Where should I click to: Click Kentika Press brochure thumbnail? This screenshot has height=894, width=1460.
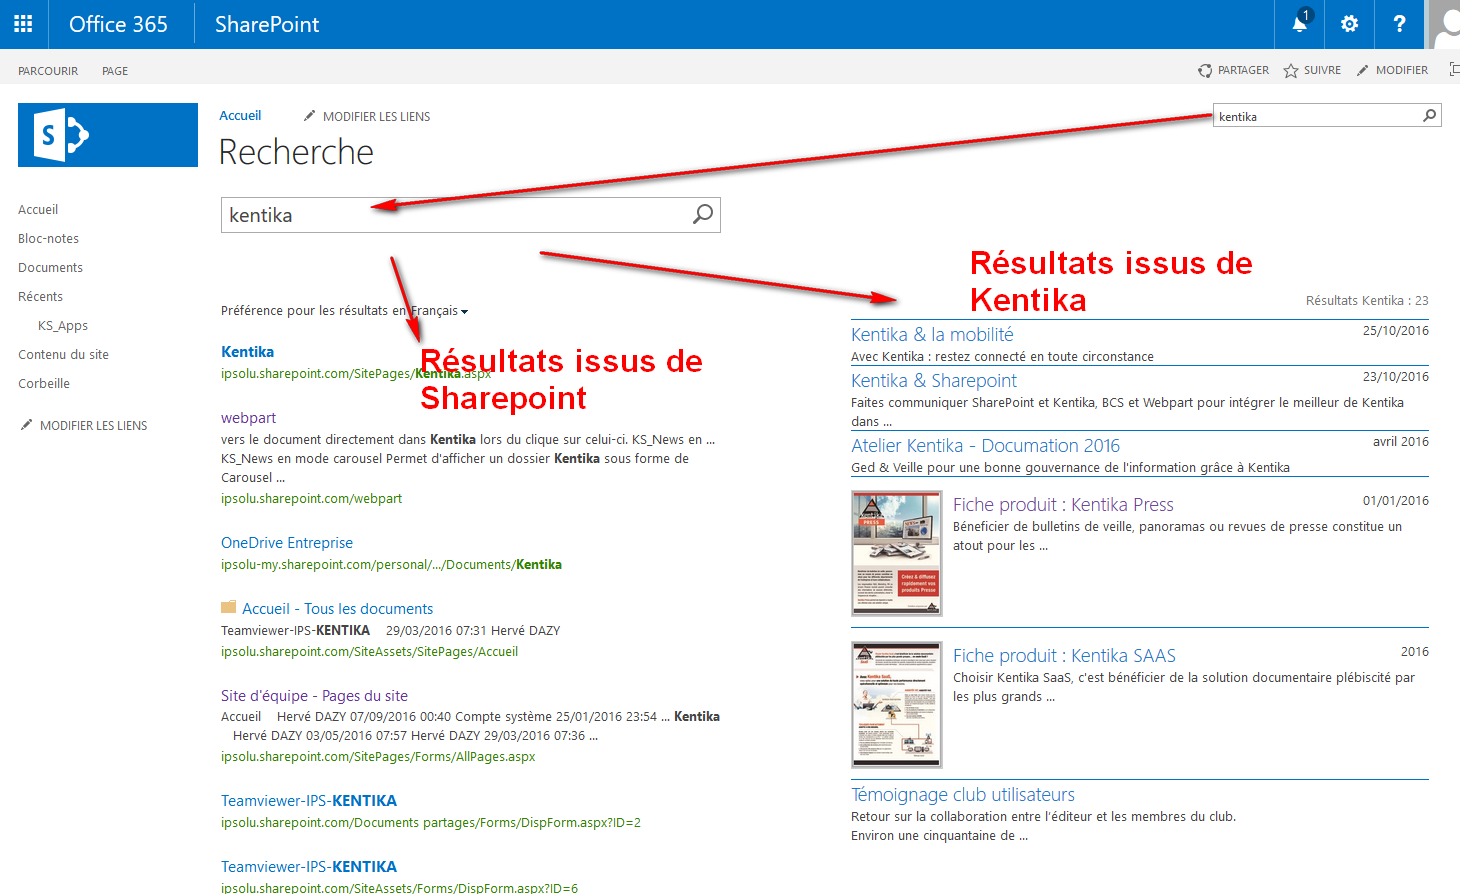click(x=897, y=553)
